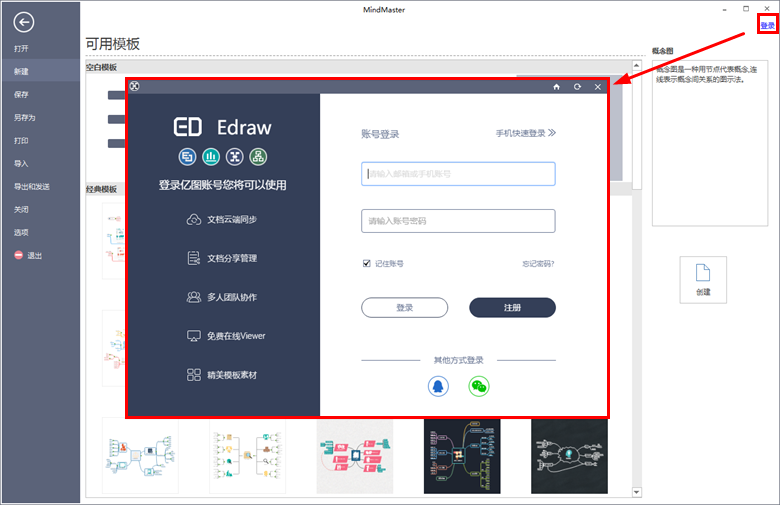The width and height of the screenshot is (780, 505).
Task: Focus the account password field
Action: (x=458, y=221)
